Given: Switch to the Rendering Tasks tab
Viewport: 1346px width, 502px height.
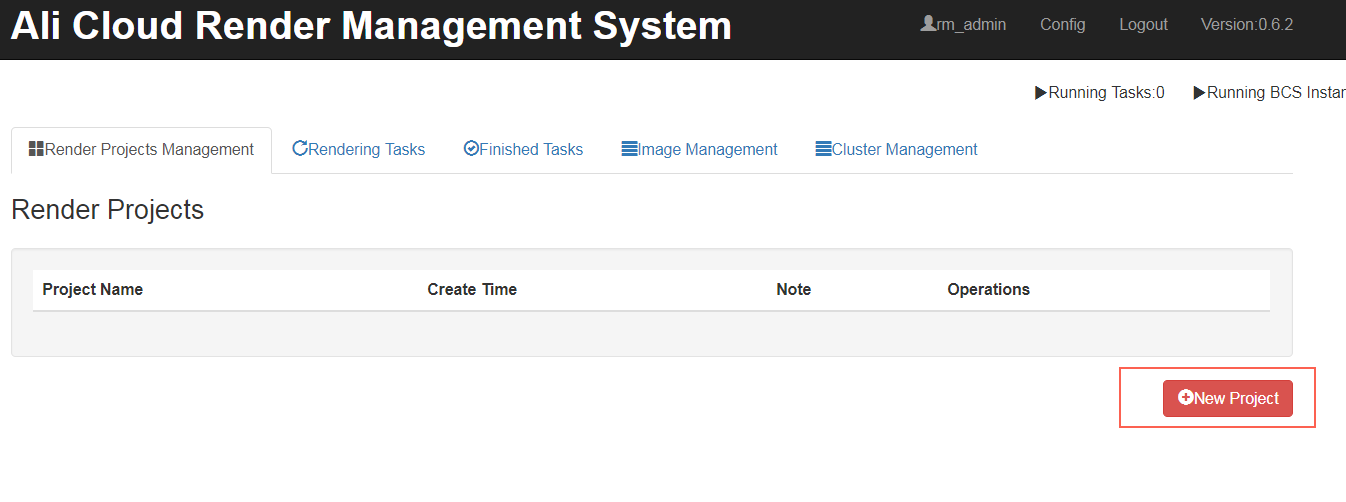Looking at the screenshot, I should click(x=358, y=150).
